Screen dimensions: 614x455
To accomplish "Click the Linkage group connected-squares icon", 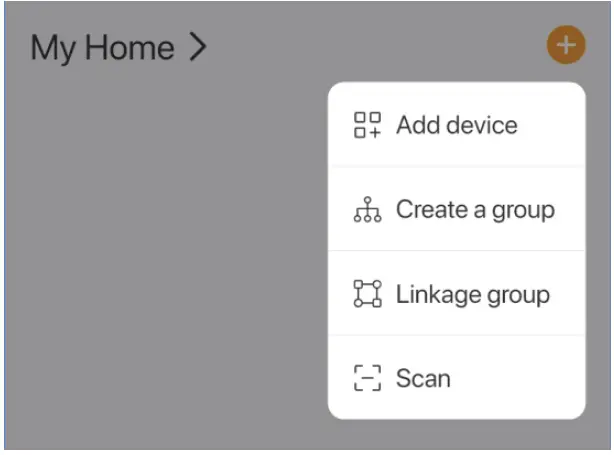I will [x=367, y=294].
